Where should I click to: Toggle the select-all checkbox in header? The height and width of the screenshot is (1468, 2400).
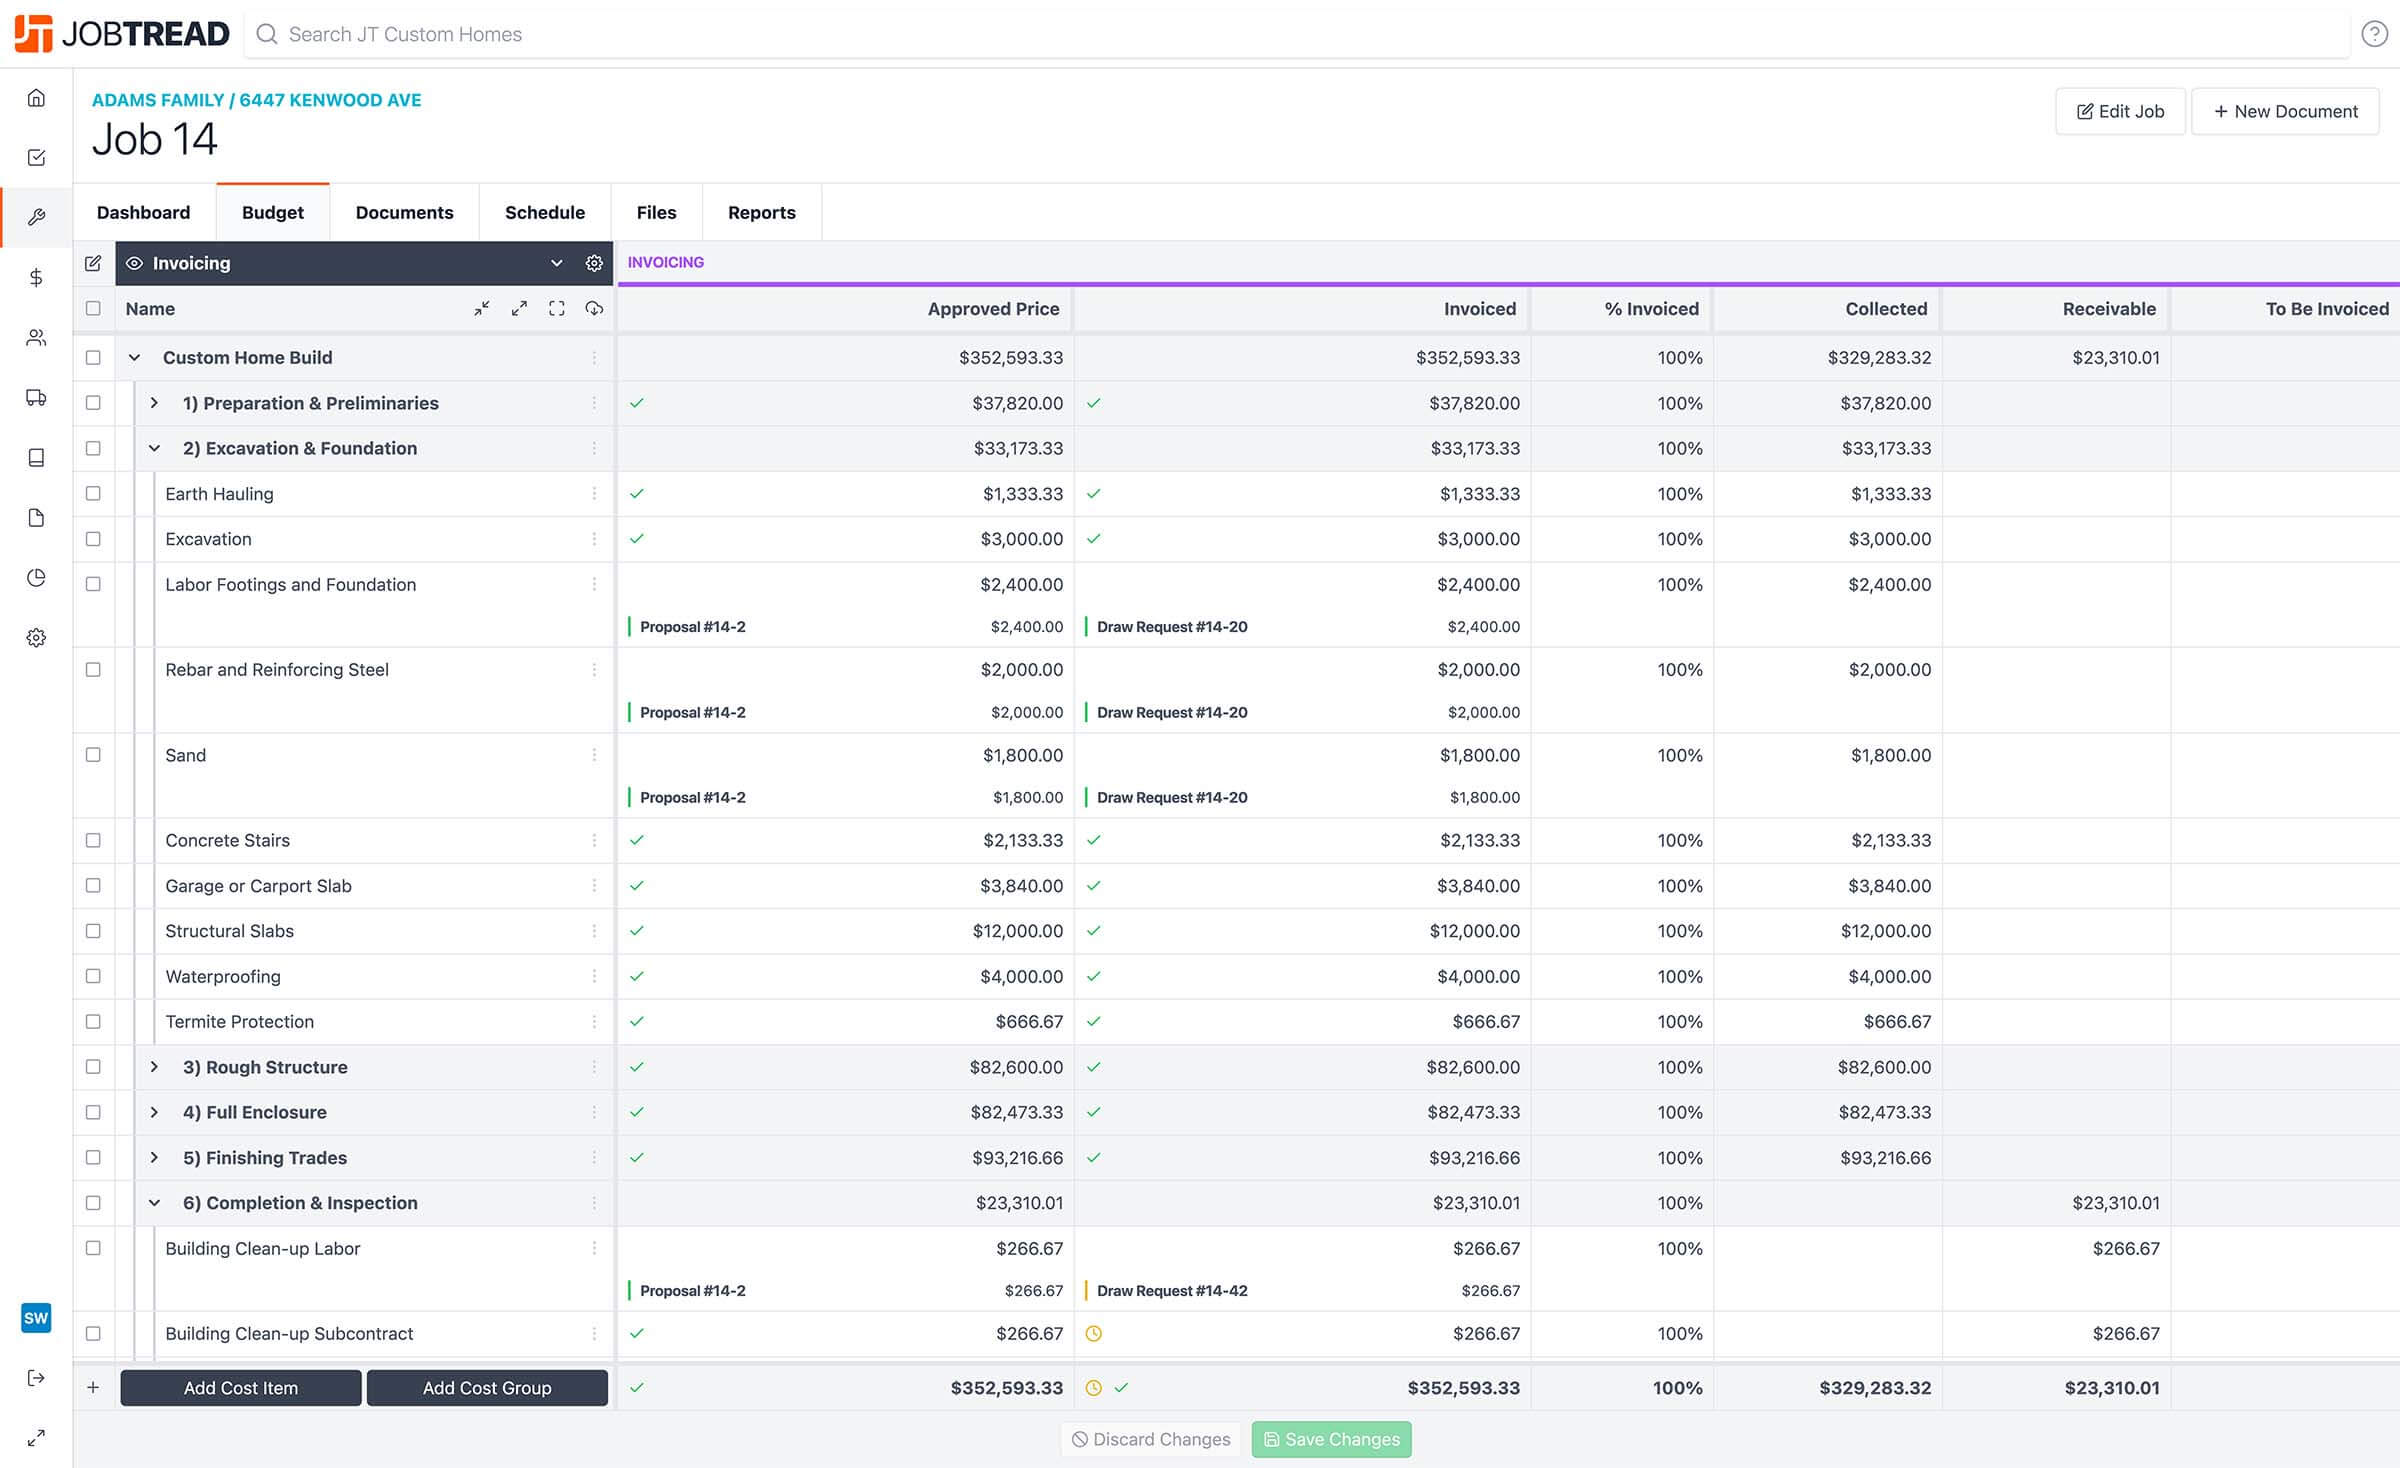[x=93, y=309]
